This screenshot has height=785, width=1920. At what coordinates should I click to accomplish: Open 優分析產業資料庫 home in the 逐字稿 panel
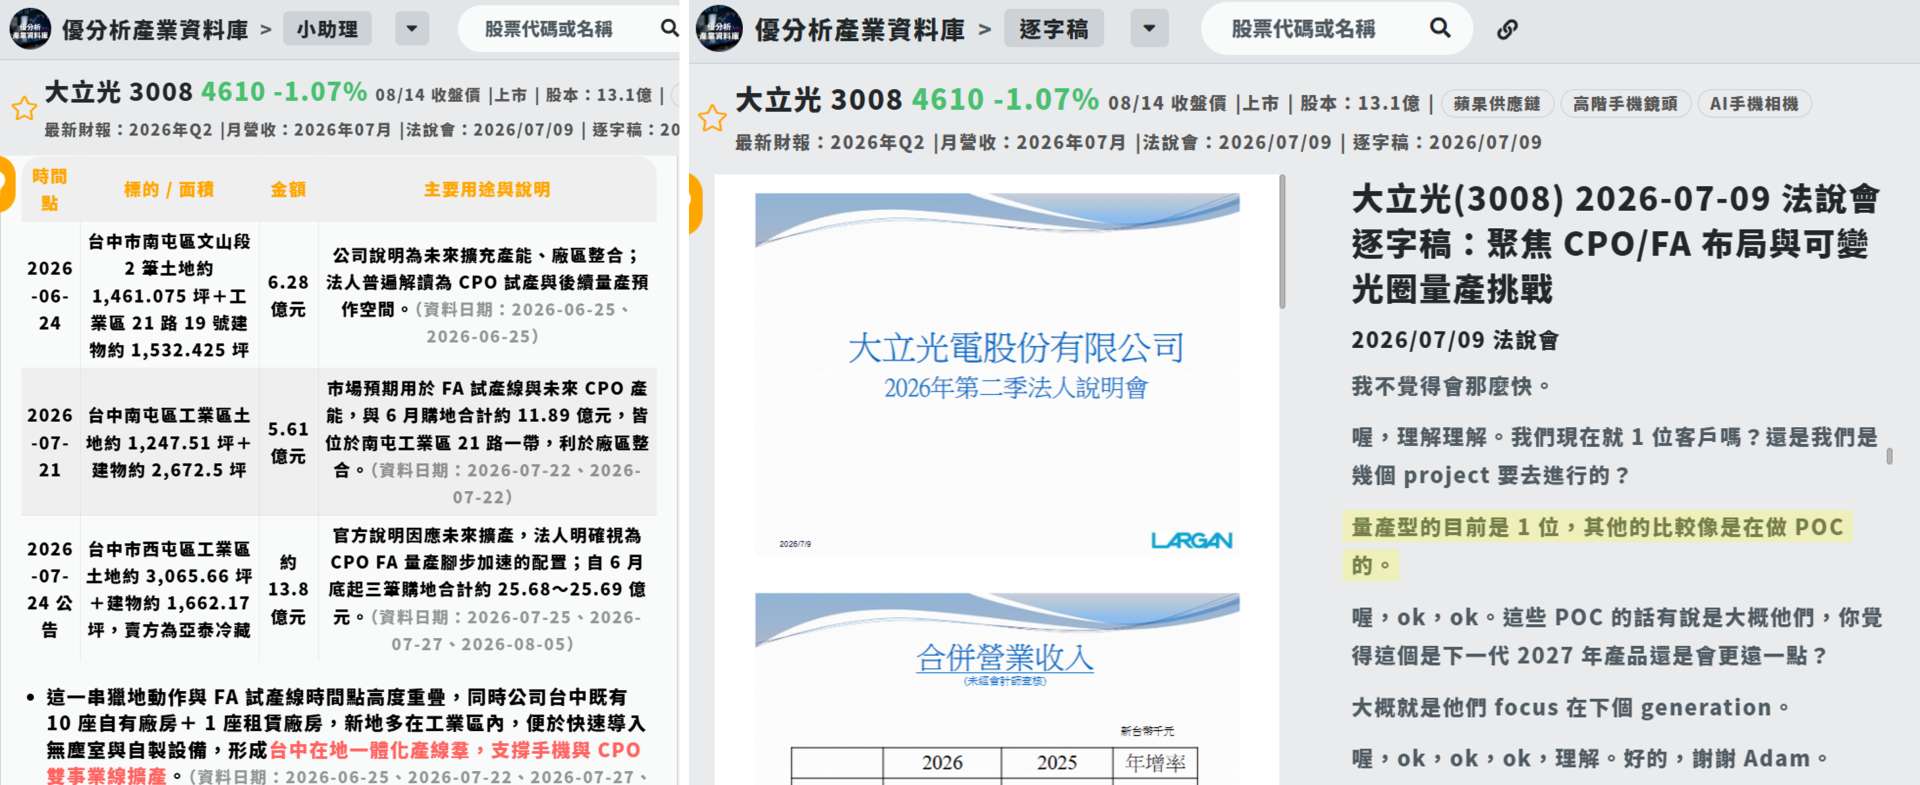point(860,29)
